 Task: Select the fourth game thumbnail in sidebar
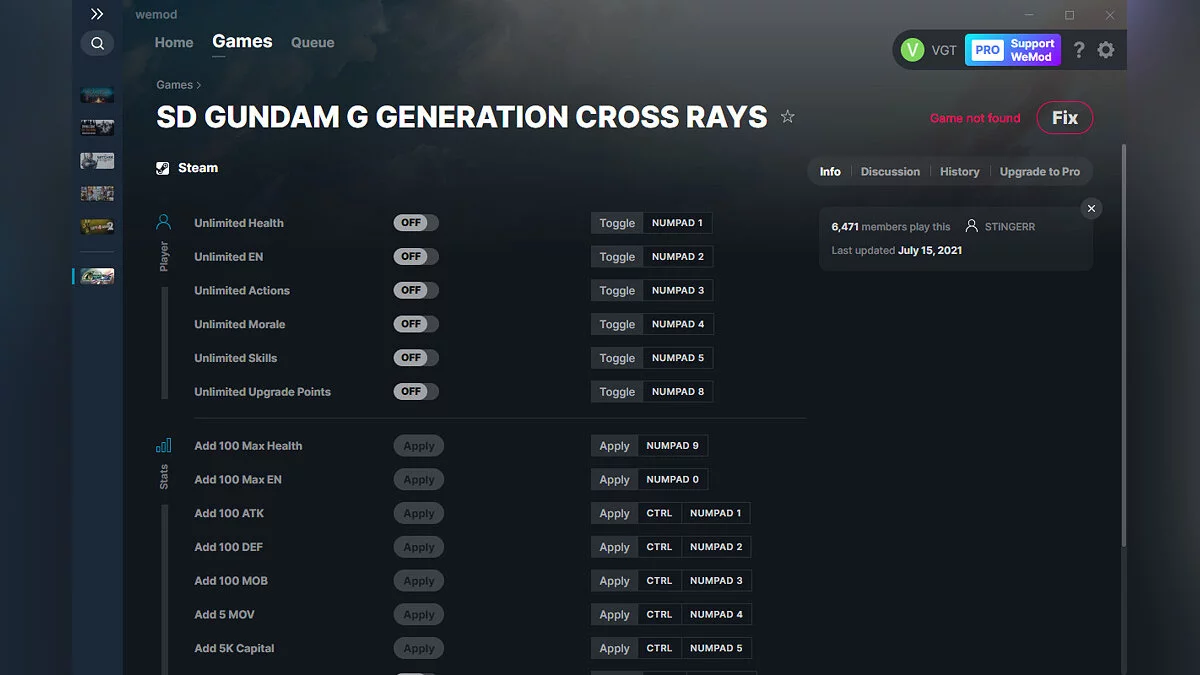coord(97,194)
